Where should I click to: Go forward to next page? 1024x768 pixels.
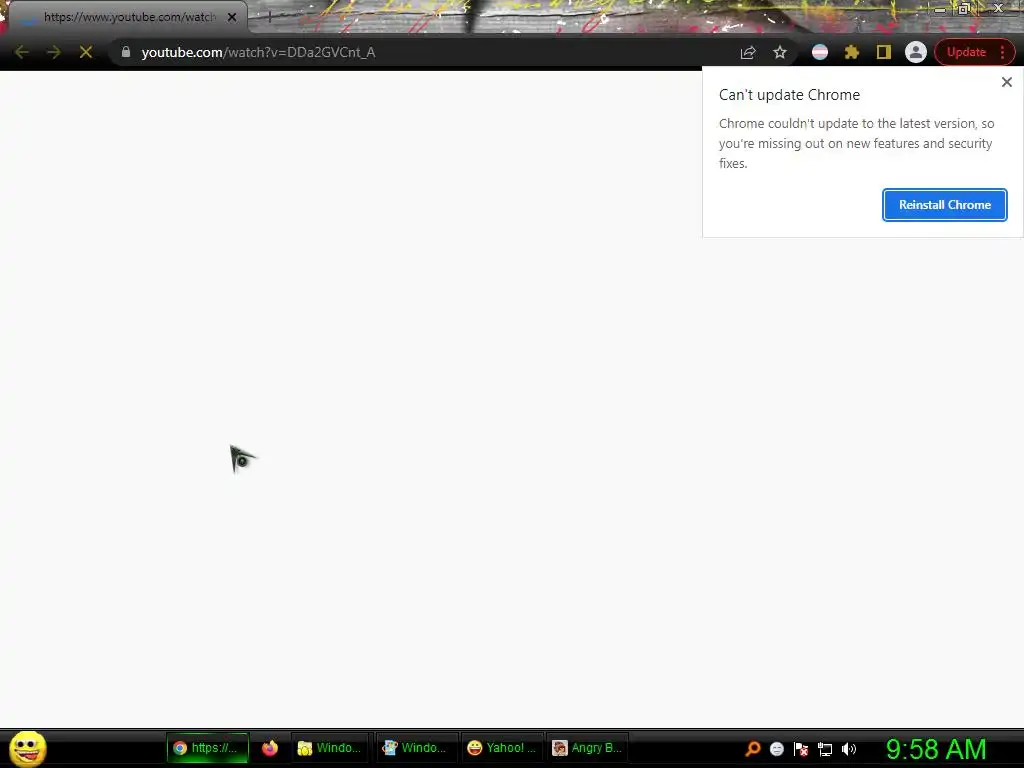tap(54, 52)
